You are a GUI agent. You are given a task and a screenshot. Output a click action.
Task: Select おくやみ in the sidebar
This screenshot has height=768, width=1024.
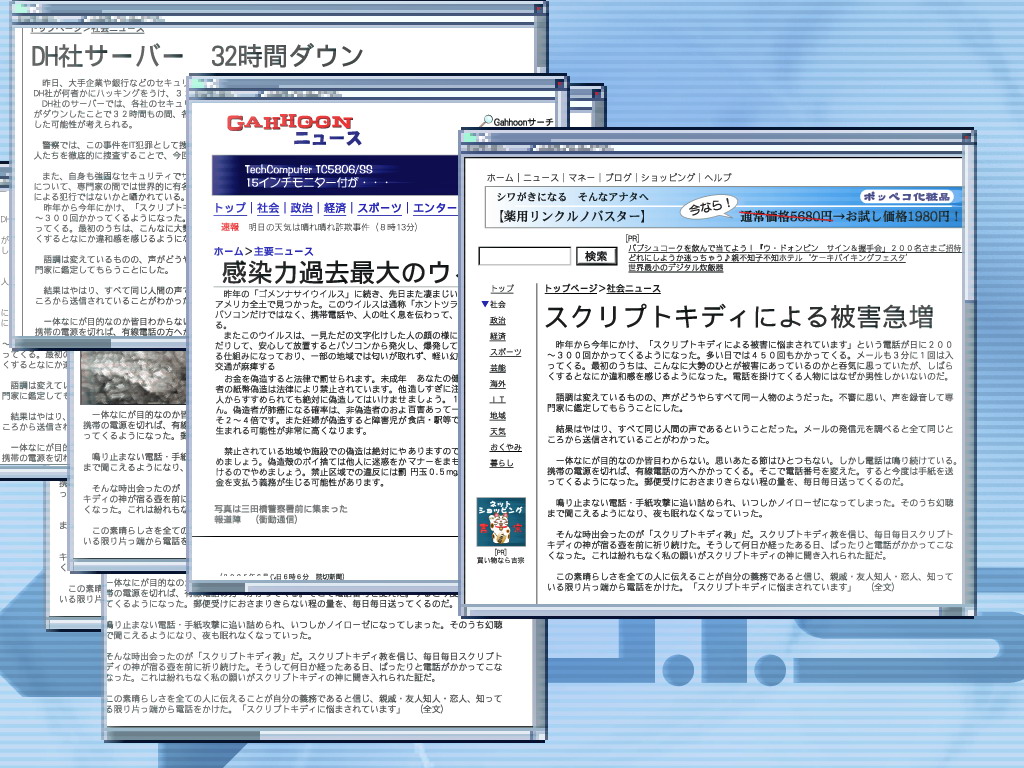[505, 447]
